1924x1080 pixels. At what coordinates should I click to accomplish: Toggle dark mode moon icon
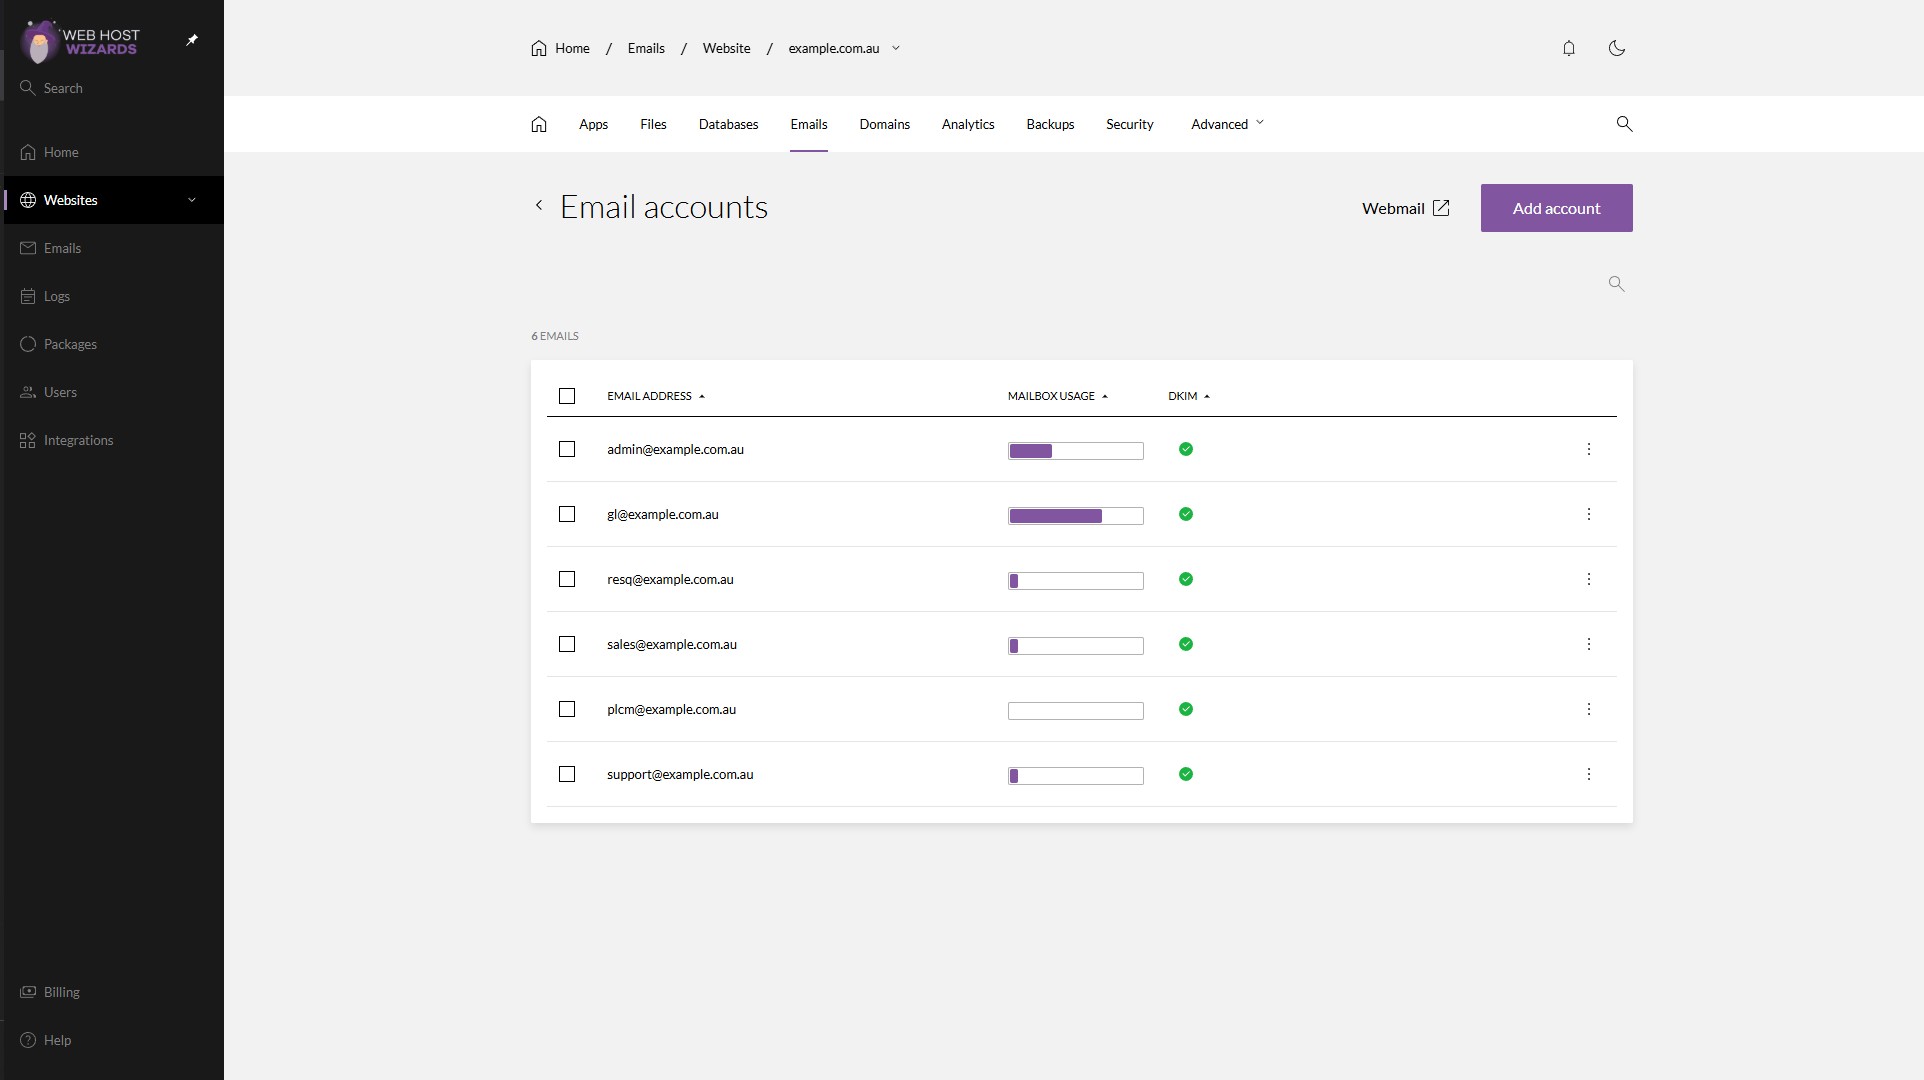(x=1616, y=48)
